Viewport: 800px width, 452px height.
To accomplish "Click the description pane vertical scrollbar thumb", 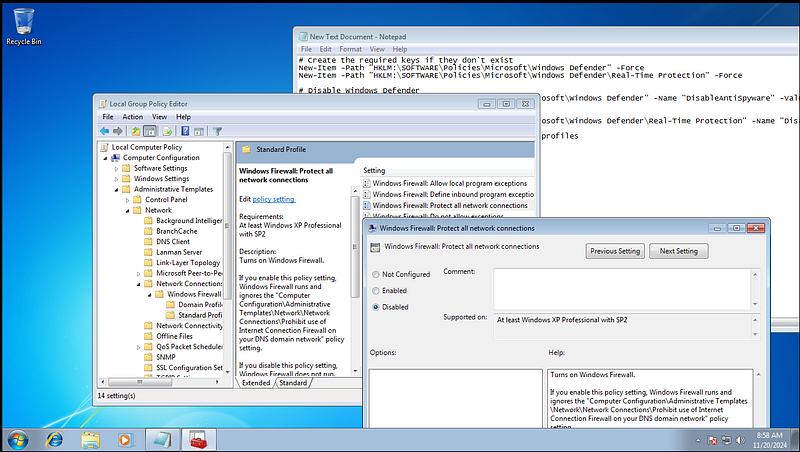I will pyautogui.click(x=355, y=247).
